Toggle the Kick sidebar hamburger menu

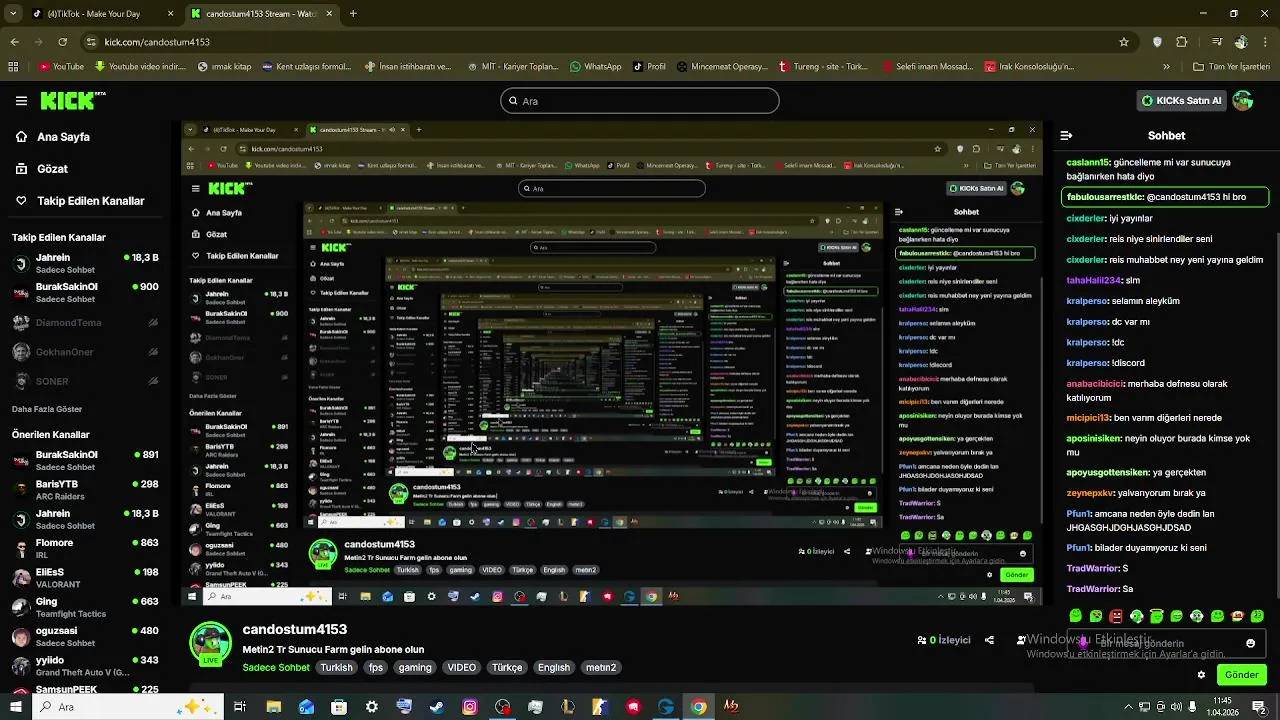[21, 100]
